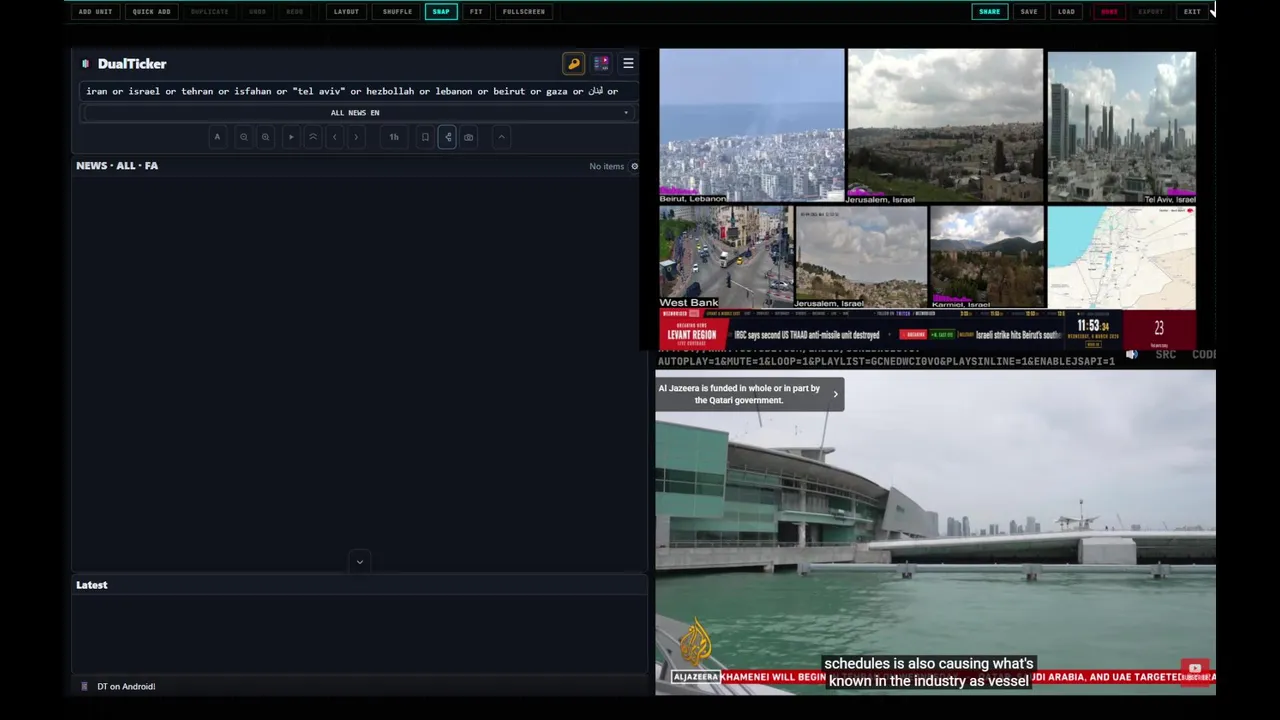Click the down chevron above Latest section
The height and width of the screenshot is (720, 1280).
(360, 562)
